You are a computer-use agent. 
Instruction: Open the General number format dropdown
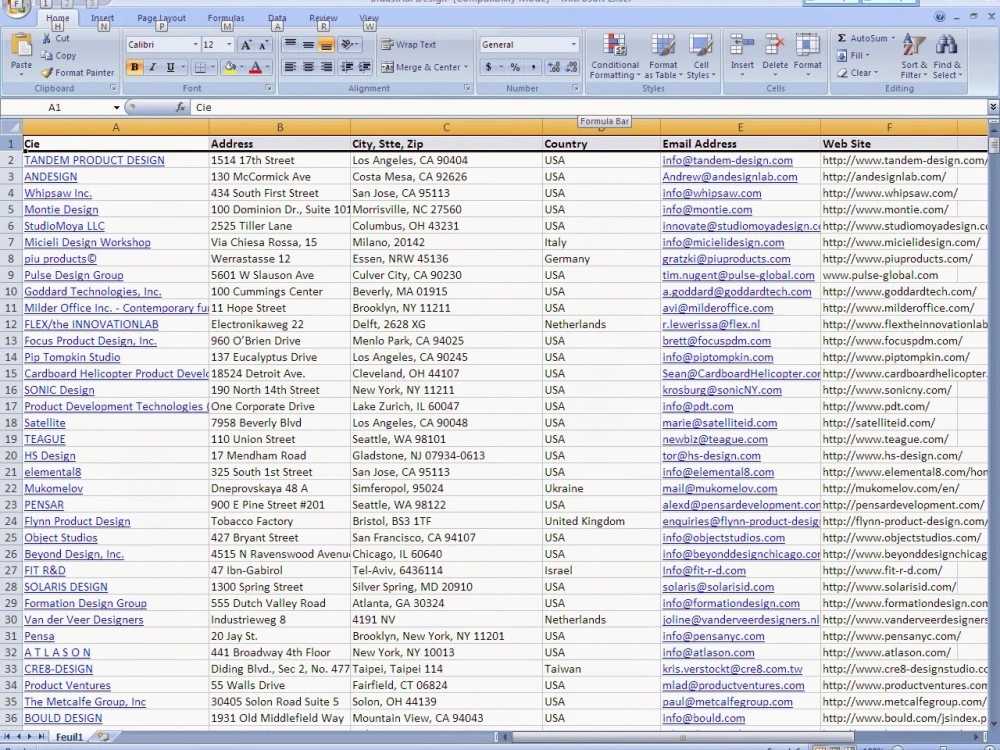573,45
